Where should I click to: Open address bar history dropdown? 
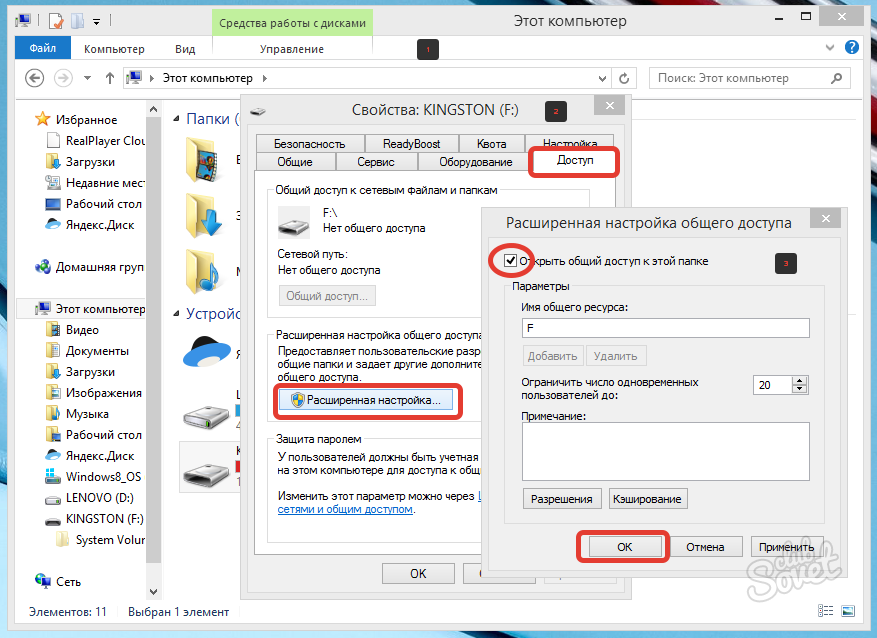coord(602,78)
